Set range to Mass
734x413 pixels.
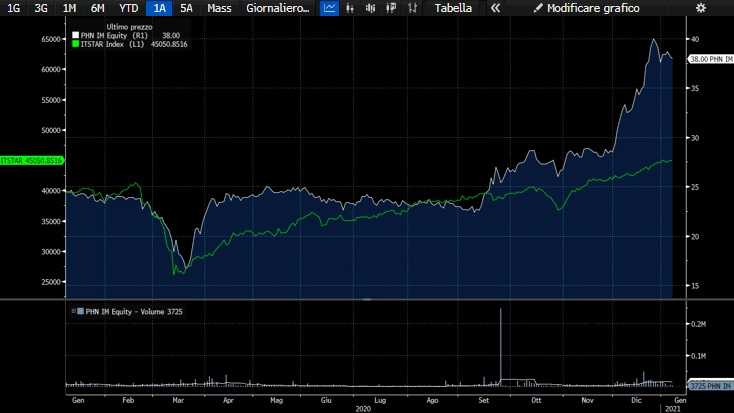[x=219, y=8]
